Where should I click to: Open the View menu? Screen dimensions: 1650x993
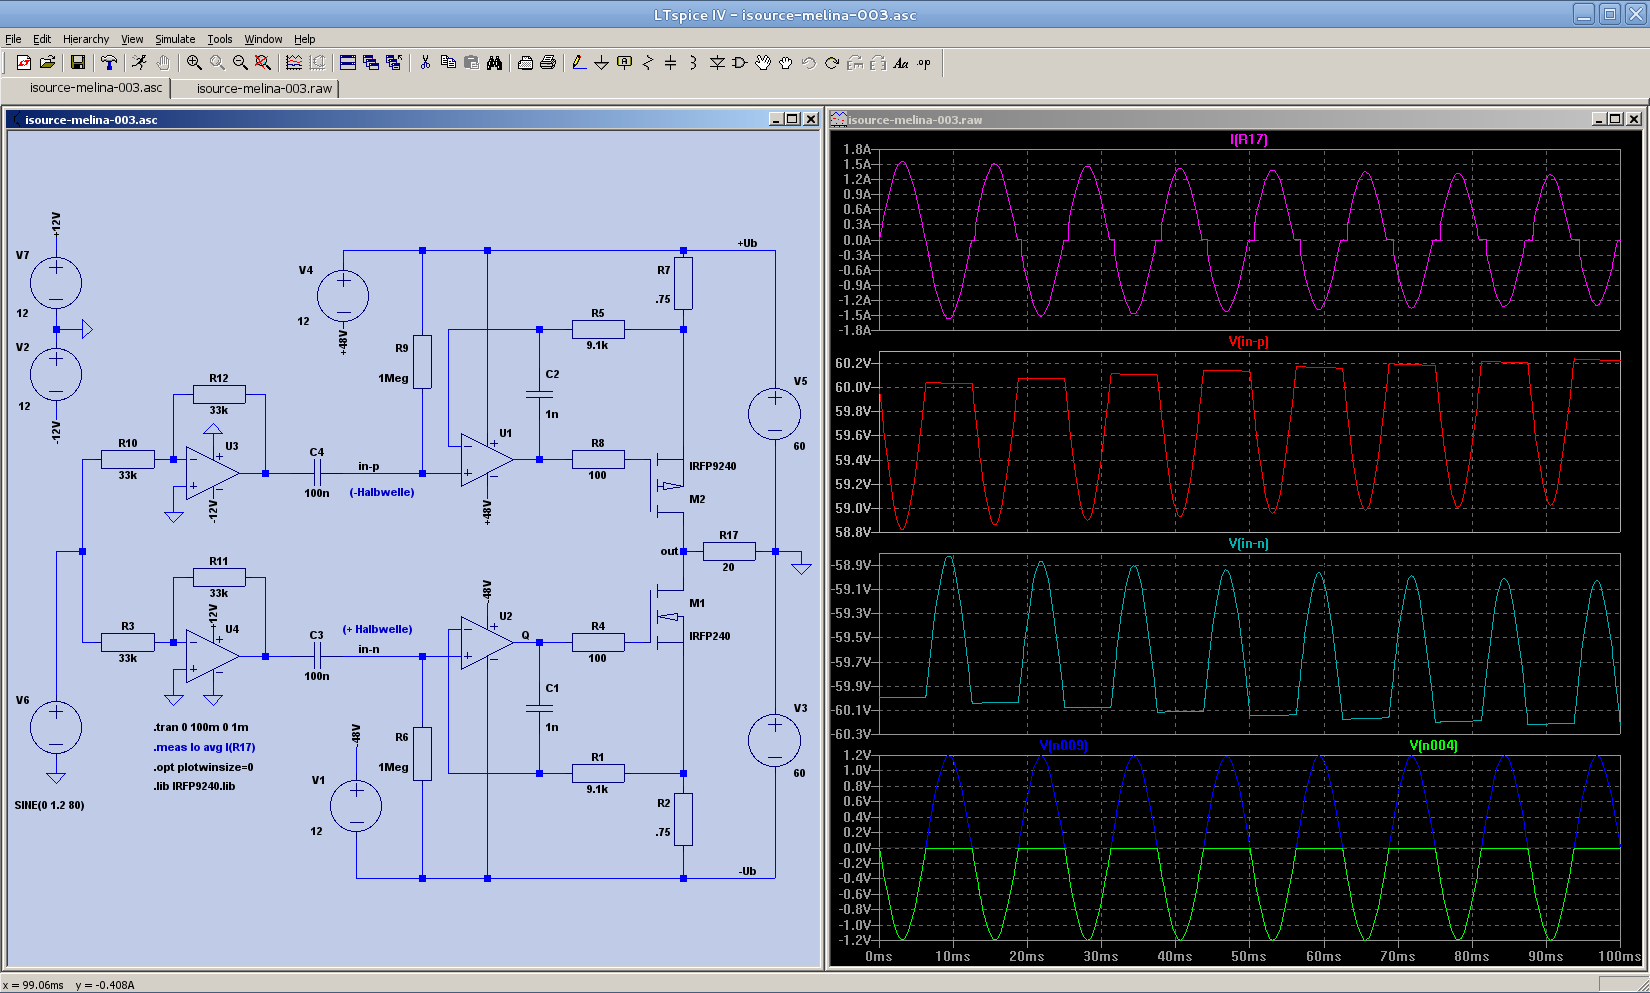pos(132,39)
